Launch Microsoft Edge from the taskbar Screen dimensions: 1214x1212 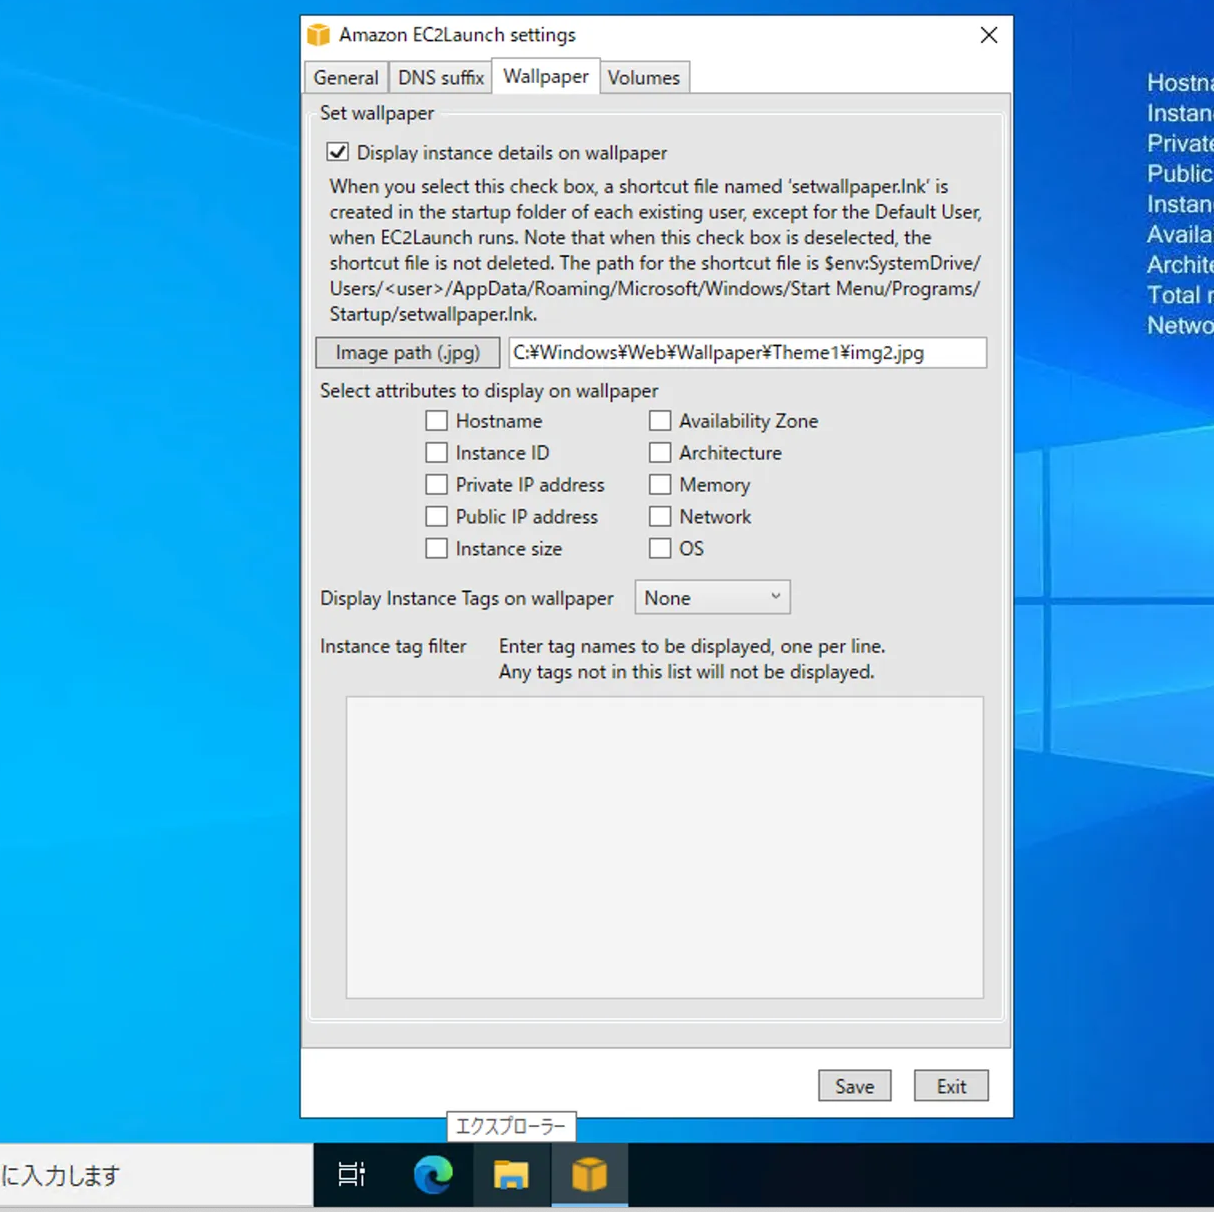433,1174
